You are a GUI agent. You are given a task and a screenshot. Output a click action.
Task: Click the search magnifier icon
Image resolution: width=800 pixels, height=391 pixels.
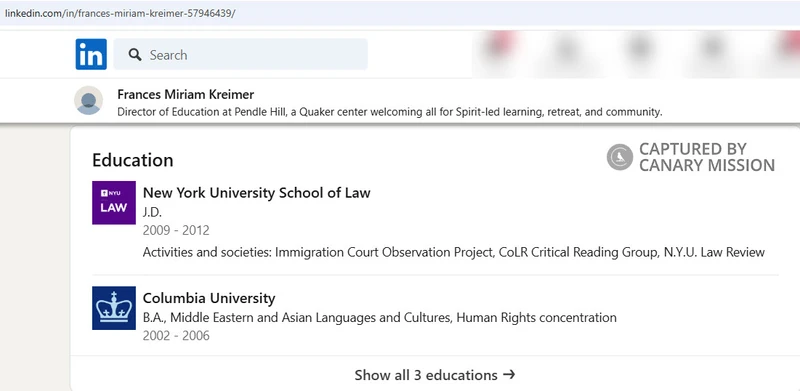click(x=135, y=55)
